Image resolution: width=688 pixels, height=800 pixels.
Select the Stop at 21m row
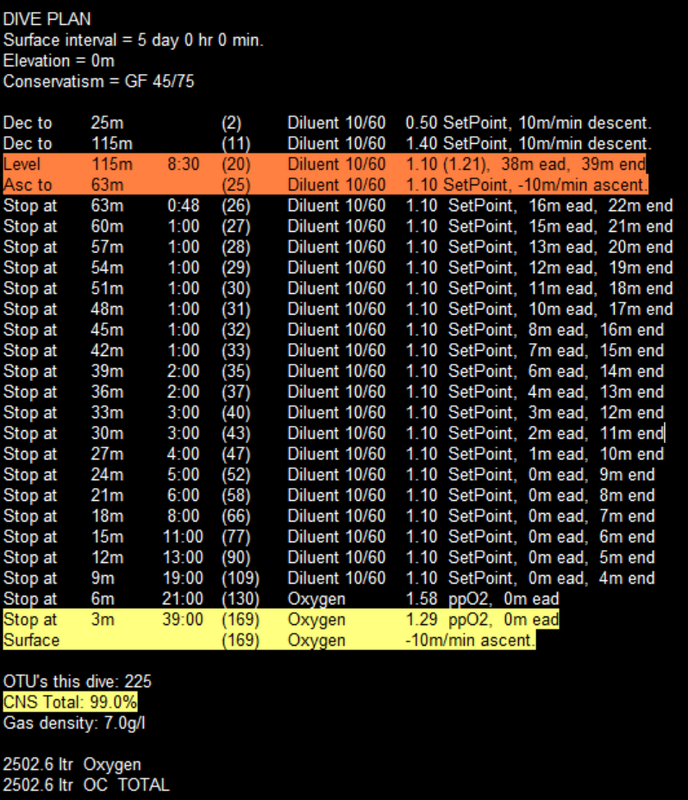pos(329,495)
